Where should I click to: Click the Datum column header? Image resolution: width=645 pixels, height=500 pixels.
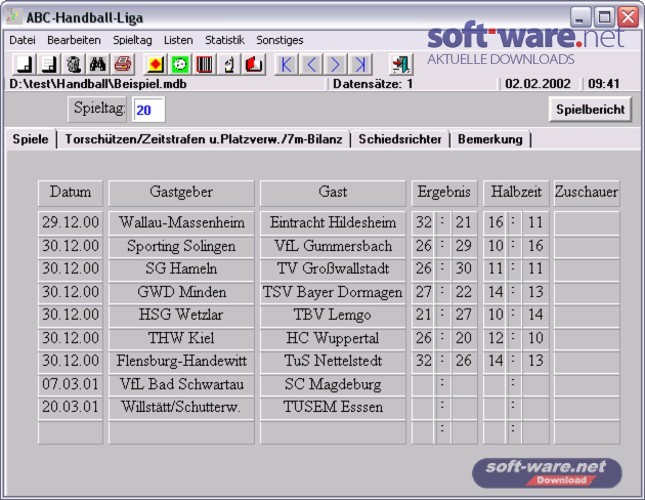click(70, 192)
